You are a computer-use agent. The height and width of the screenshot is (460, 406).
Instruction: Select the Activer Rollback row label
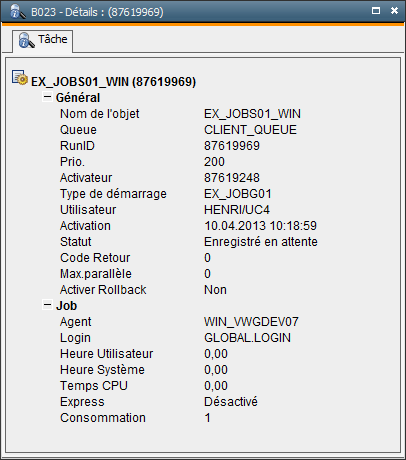click(103, 290)
